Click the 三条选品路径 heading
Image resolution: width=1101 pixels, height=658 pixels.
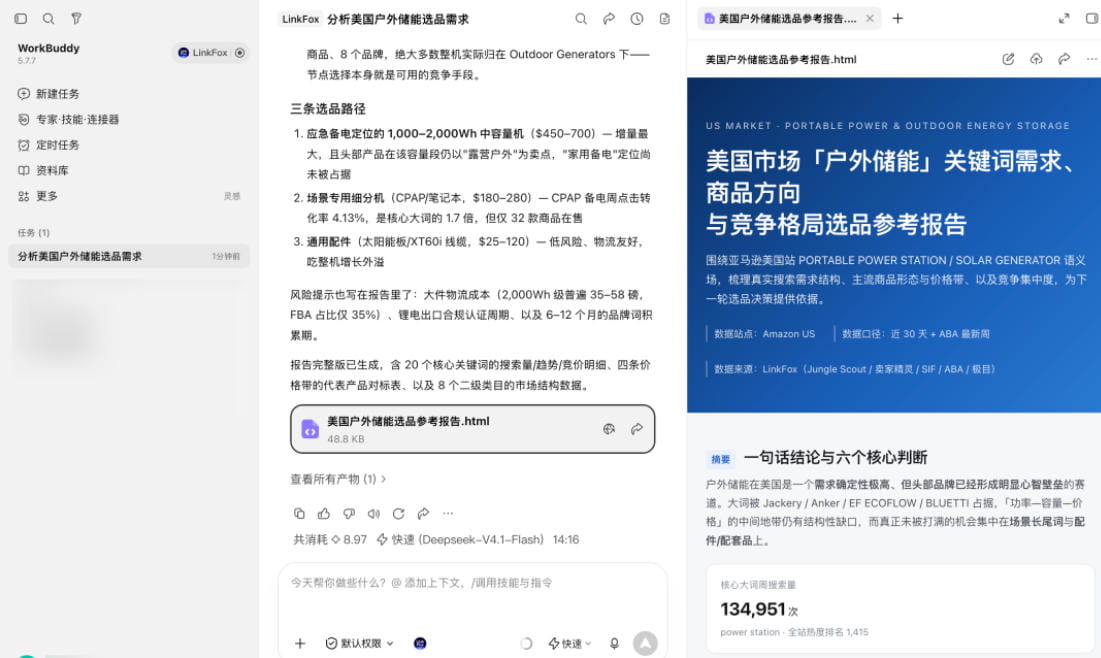point(328,109)
